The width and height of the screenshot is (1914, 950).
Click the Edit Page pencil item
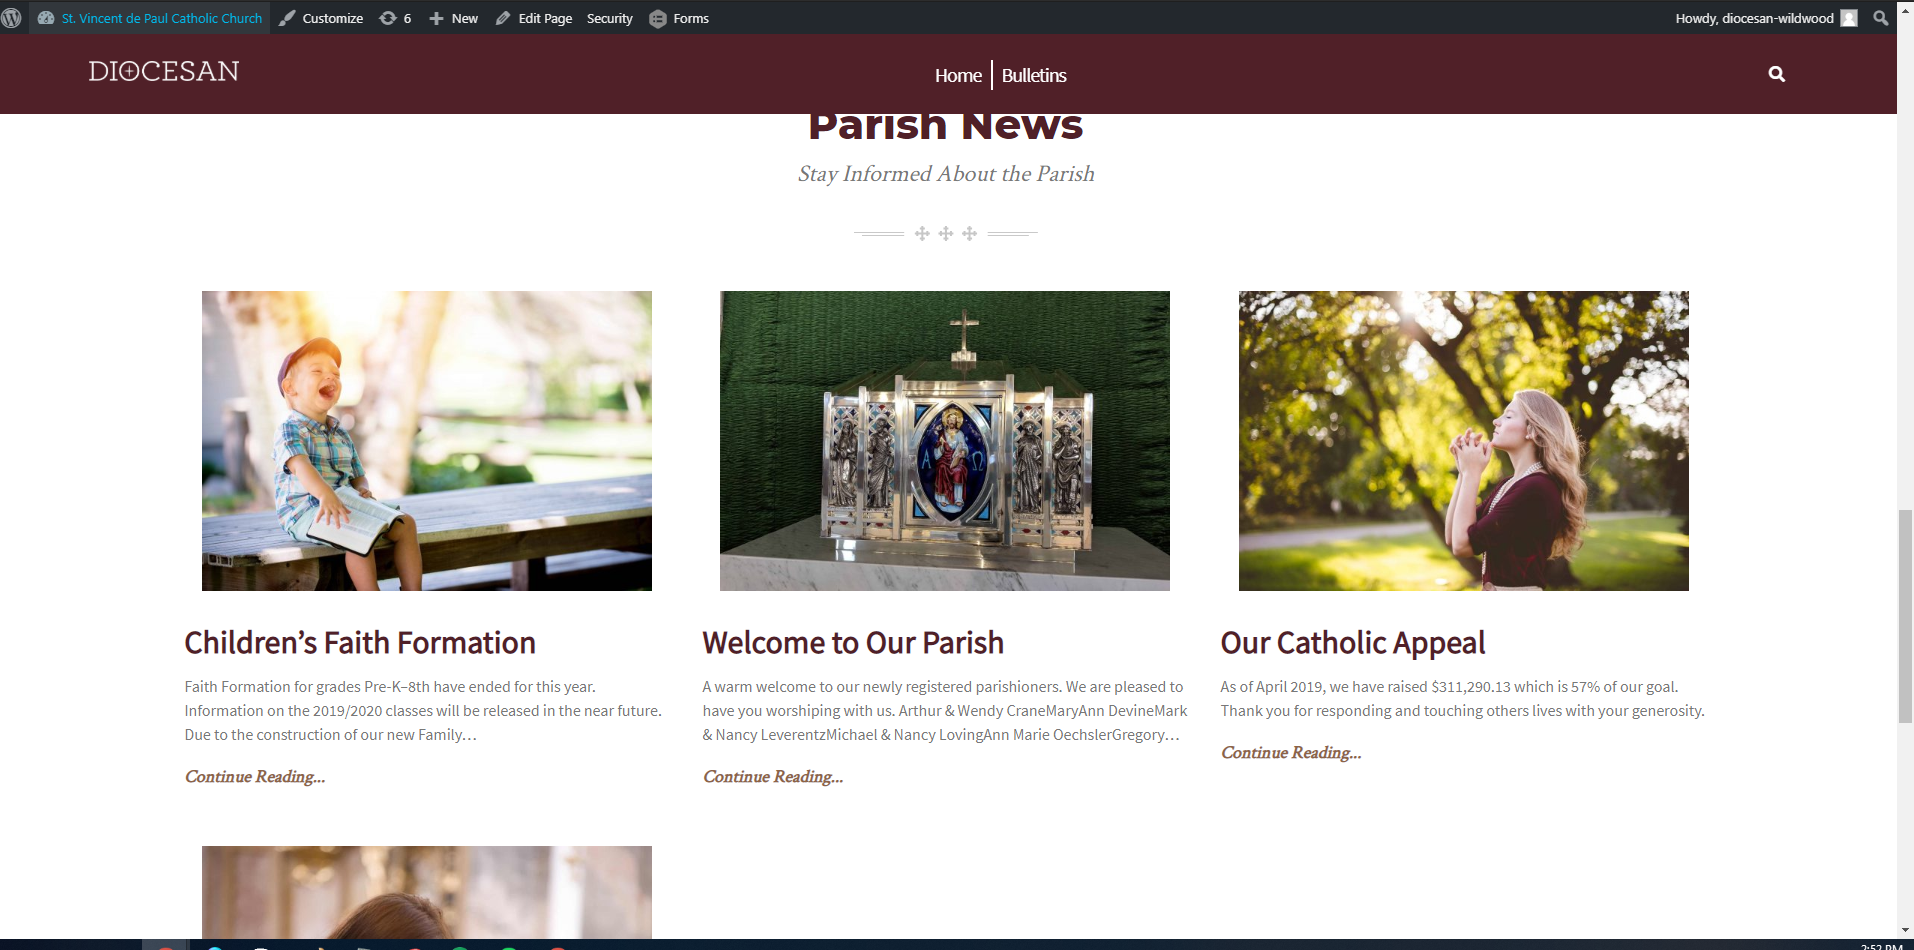pos(534,18)
